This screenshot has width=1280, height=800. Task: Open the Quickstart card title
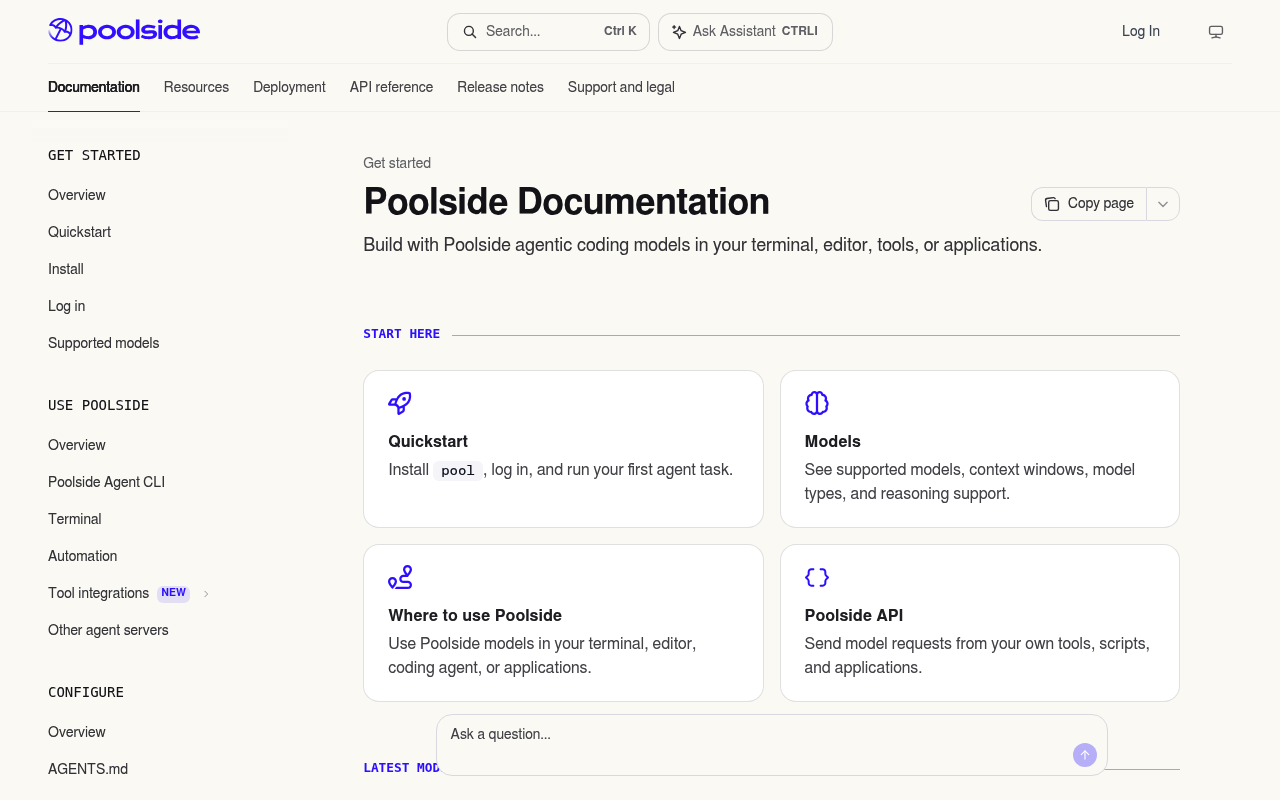pos(428,441)
